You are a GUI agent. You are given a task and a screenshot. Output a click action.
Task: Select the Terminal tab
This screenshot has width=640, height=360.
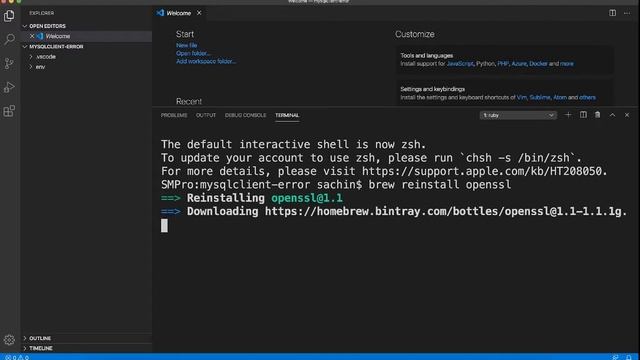287,116
